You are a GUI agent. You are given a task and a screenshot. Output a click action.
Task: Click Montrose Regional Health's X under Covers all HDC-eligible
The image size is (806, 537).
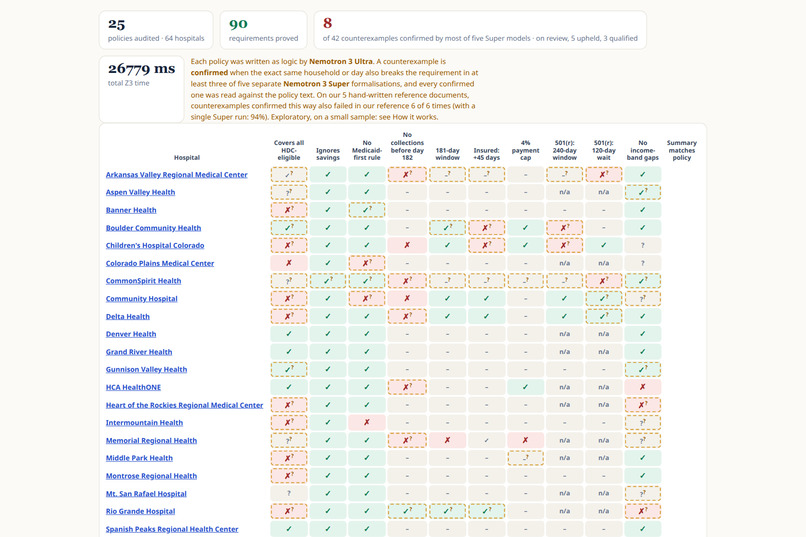(x=289, y=476)
